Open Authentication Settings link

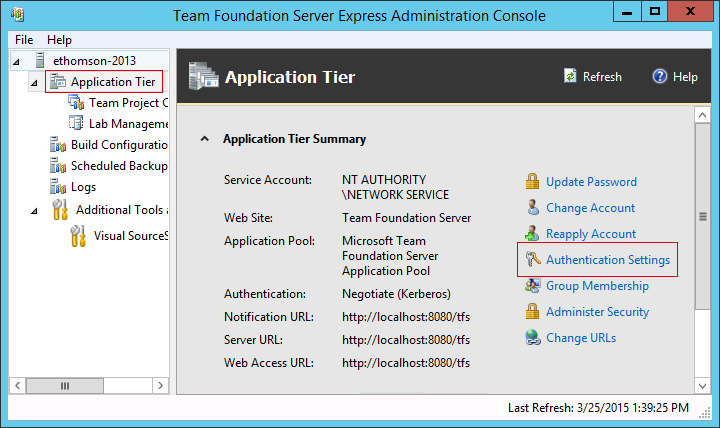pos(608,260)
